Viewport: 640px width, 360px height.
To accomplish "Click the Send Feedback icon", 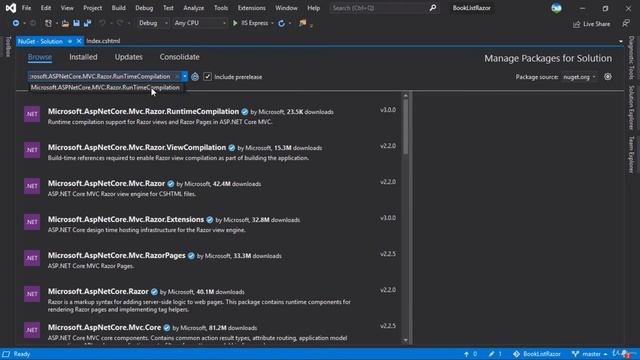I will (626, 24).
